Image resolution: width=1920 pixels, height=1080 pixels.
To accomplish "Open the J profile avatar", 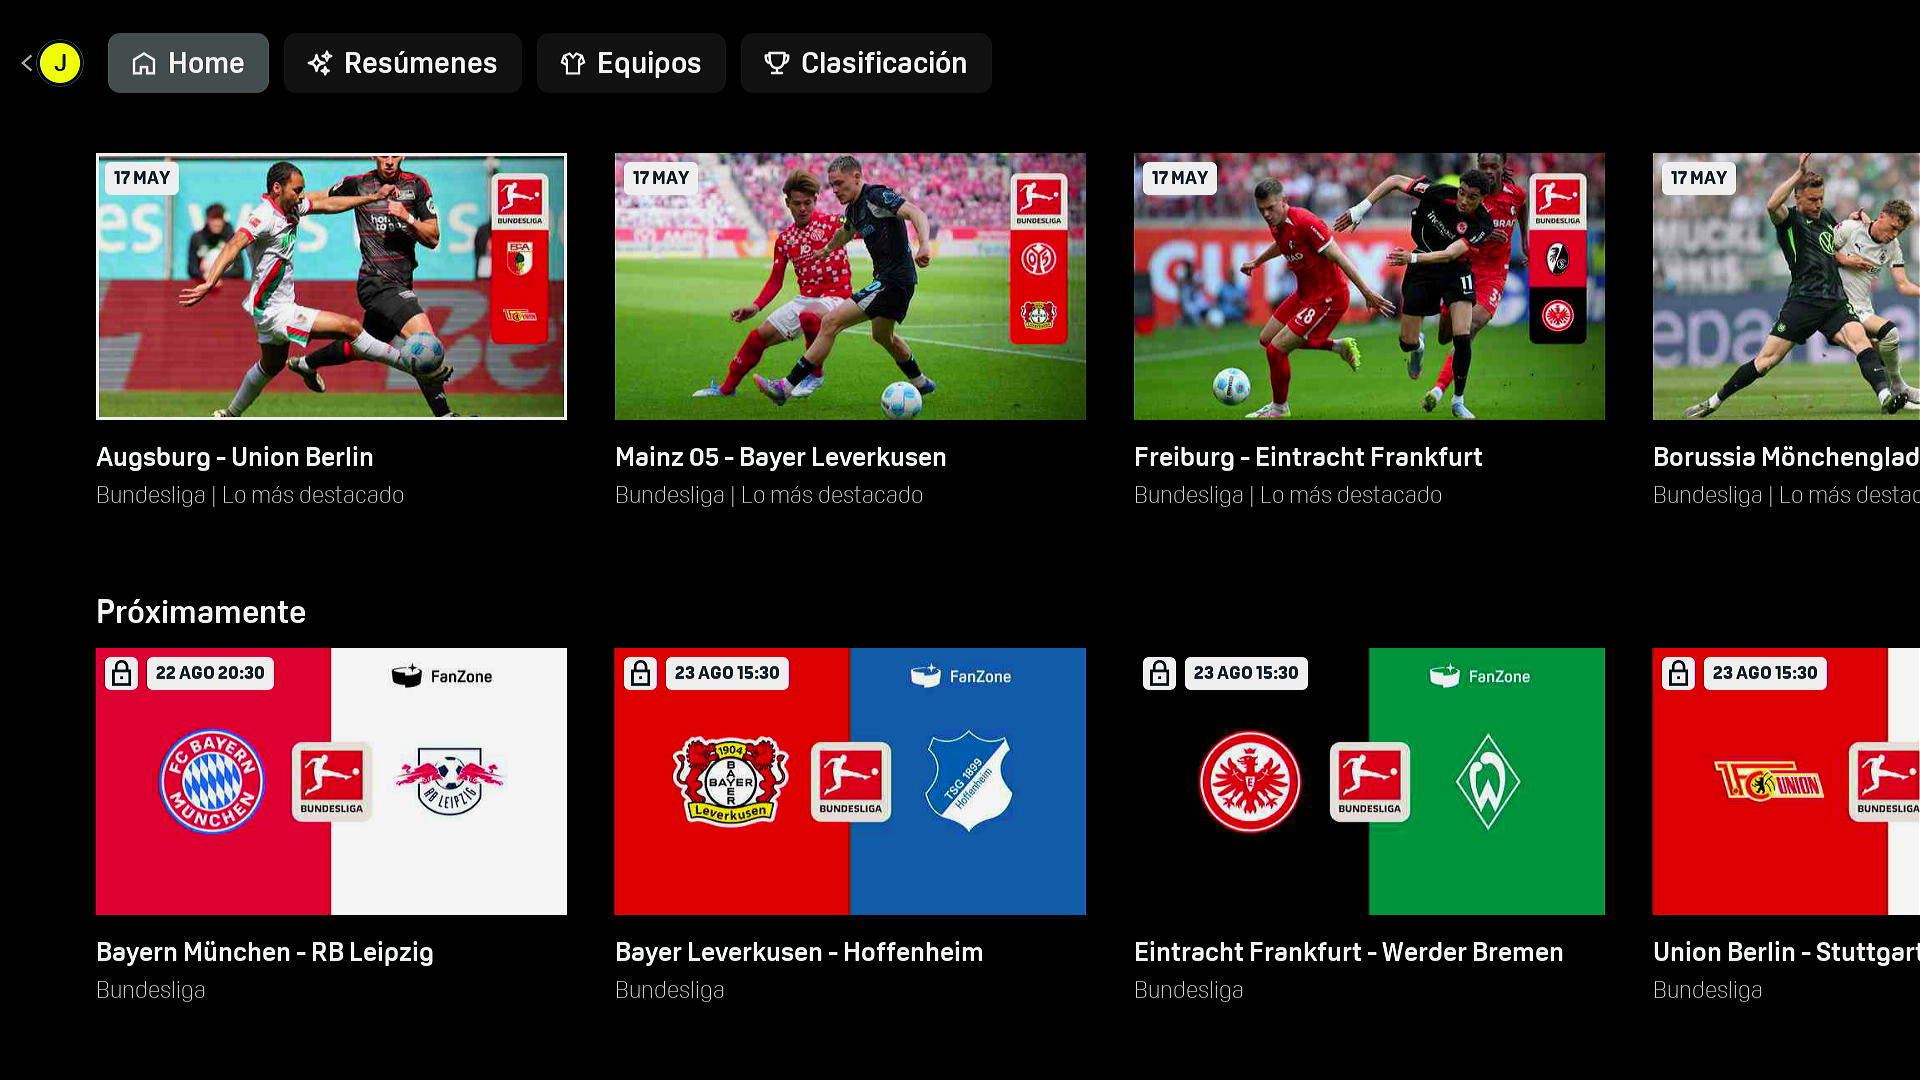I will click(x=60, y=63).
